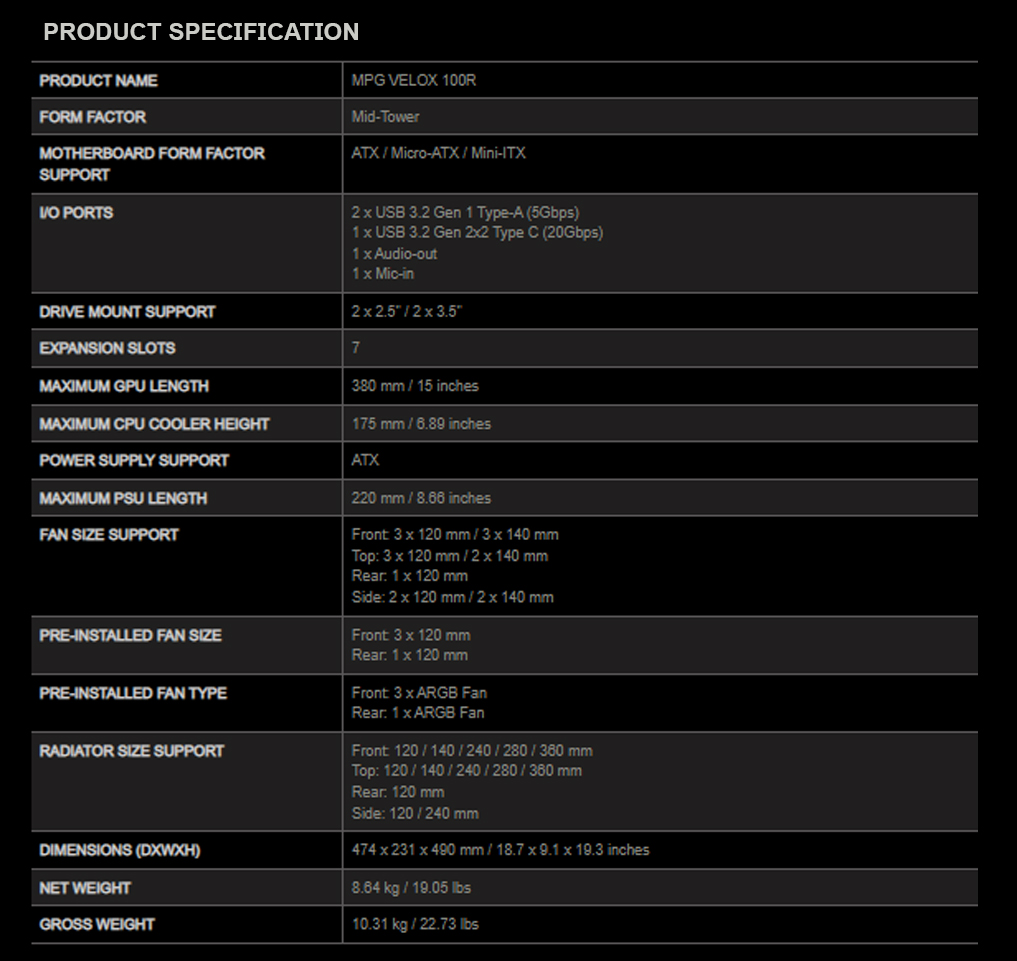Select the Mic-in port entry
This screenshot has width=1017, height=961.
(x=382, y=273)
